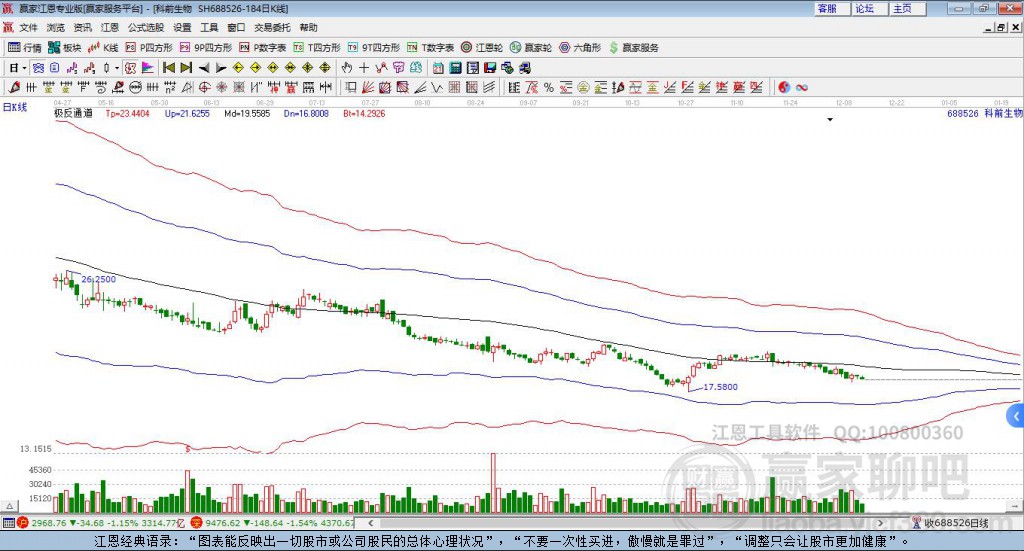Open the 浏览 menu
Image resolution: width=1024 pixels, height=551 pixels.
click(56, 27)
